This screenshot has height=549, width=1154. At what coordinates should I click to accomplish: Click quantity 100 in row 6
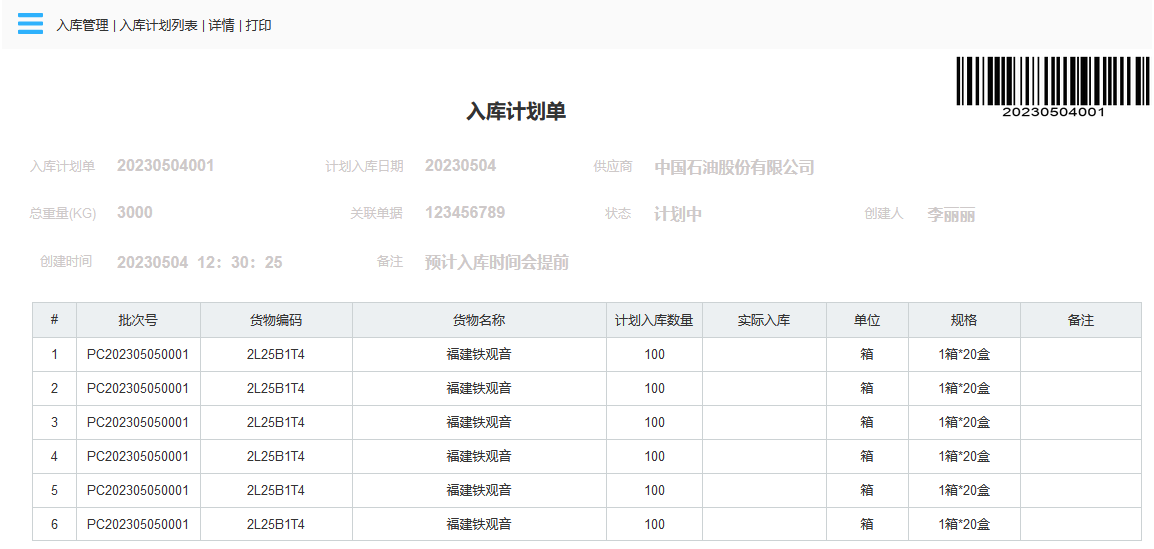tap(654, 524)
